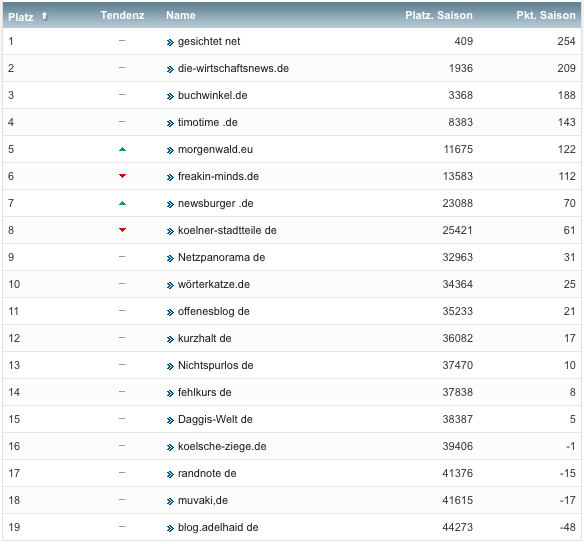Sort by the Pkt. Saison column header

coord(546,15)
